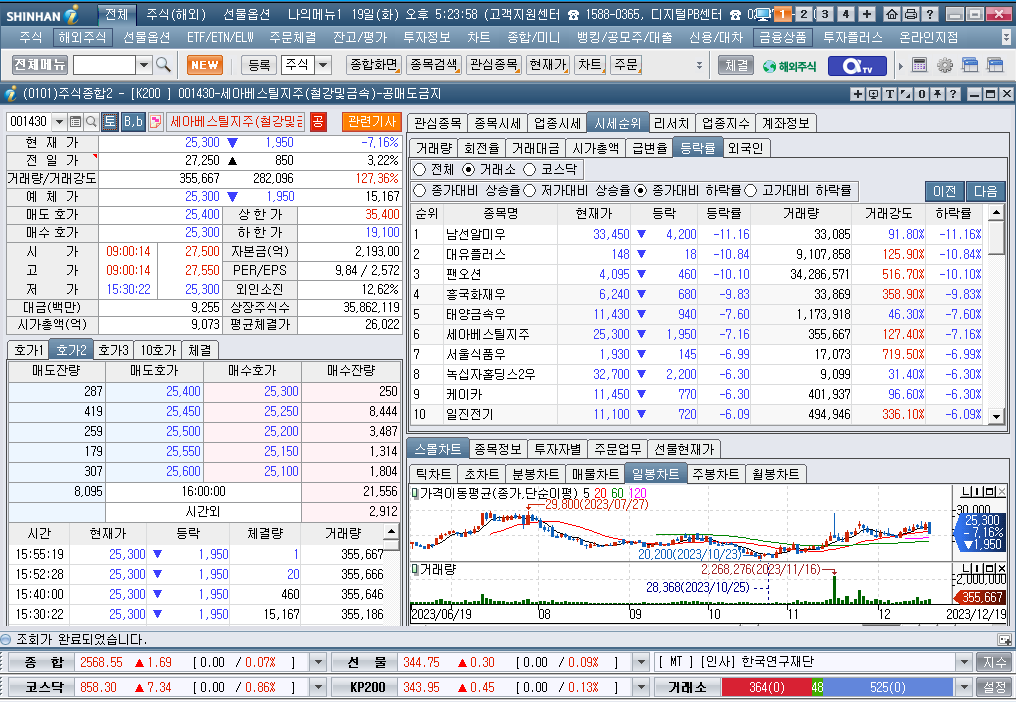Click the printer icon in the title bar
Screen dimensions: 1016x702
point(910,14)
